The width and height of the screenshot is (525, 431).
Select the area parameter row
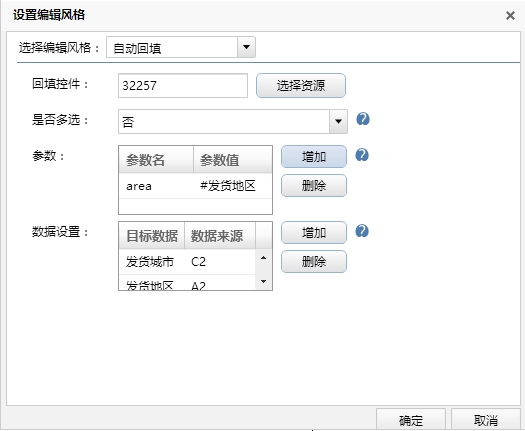(x=195, y=186)
